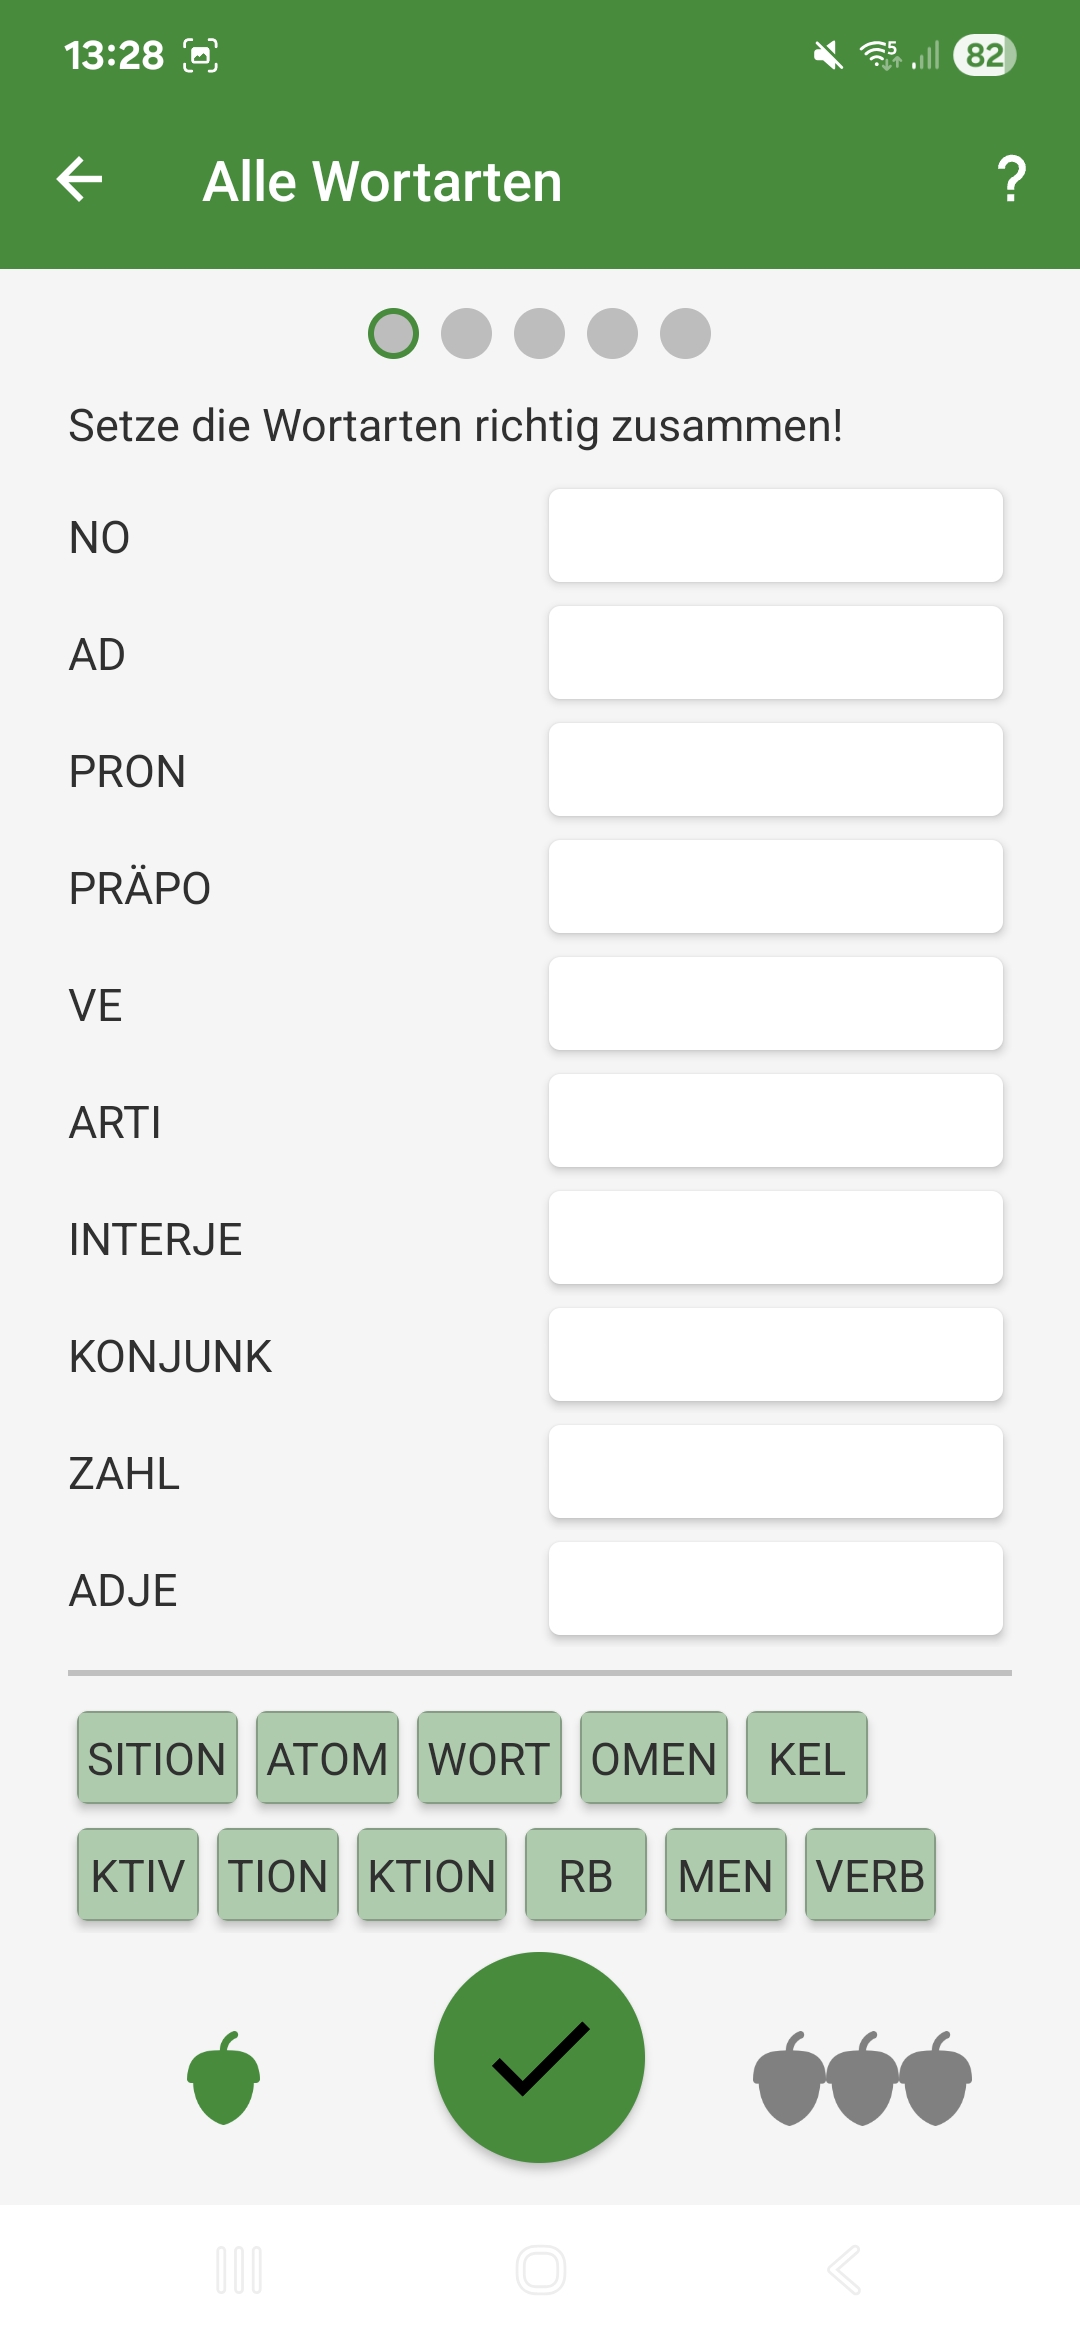Go back using the arrow icon
This screenshot has width=1080, height=2340.
tap(80, 180)
